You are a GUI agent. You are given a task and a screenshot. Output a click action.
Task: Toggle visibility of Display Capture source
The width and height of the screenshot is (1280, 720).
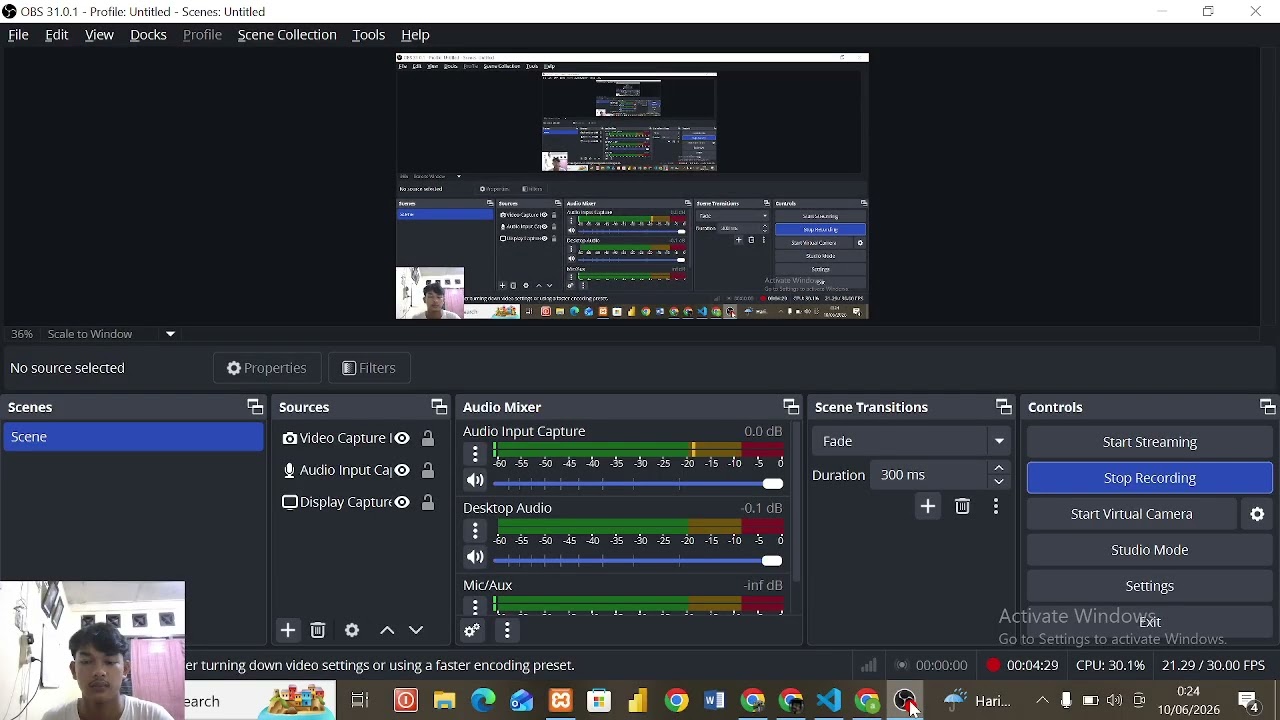402,503
